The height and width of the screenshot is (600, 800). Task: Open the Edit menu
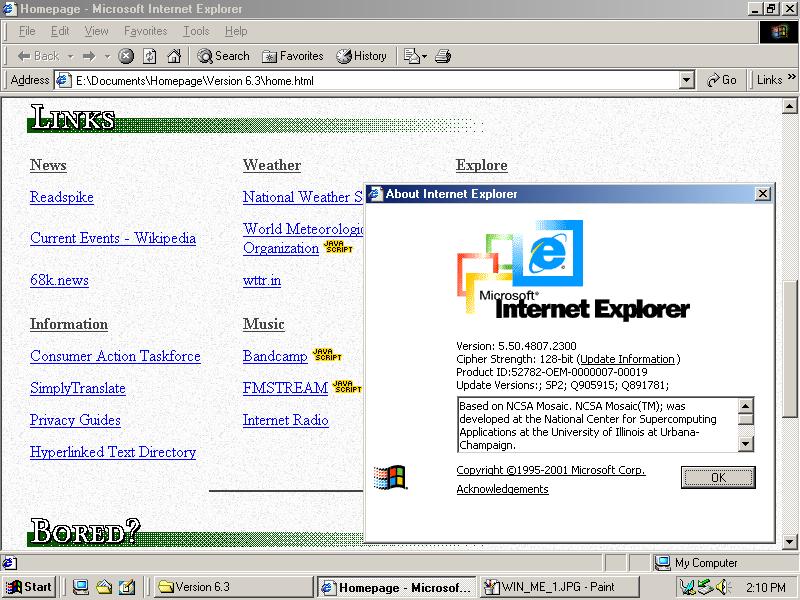[60, 31]
